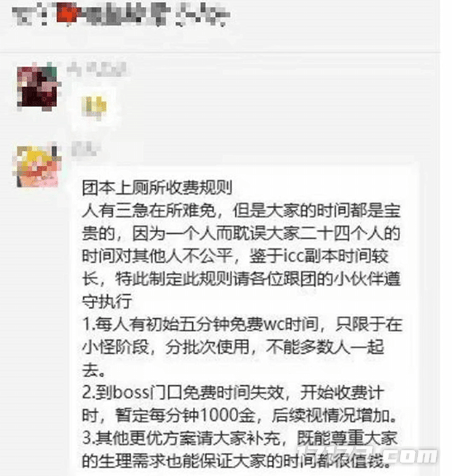Click the line starting with 贵的，因为一个人
This screenshot has width=452, height=476.
(241, 233)
